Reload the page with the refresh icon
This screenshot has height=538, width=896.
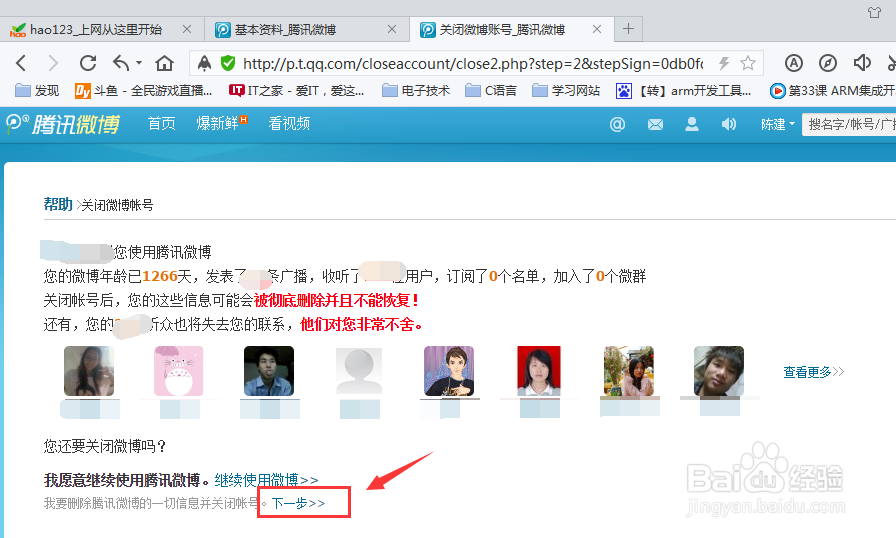(87, 63)
